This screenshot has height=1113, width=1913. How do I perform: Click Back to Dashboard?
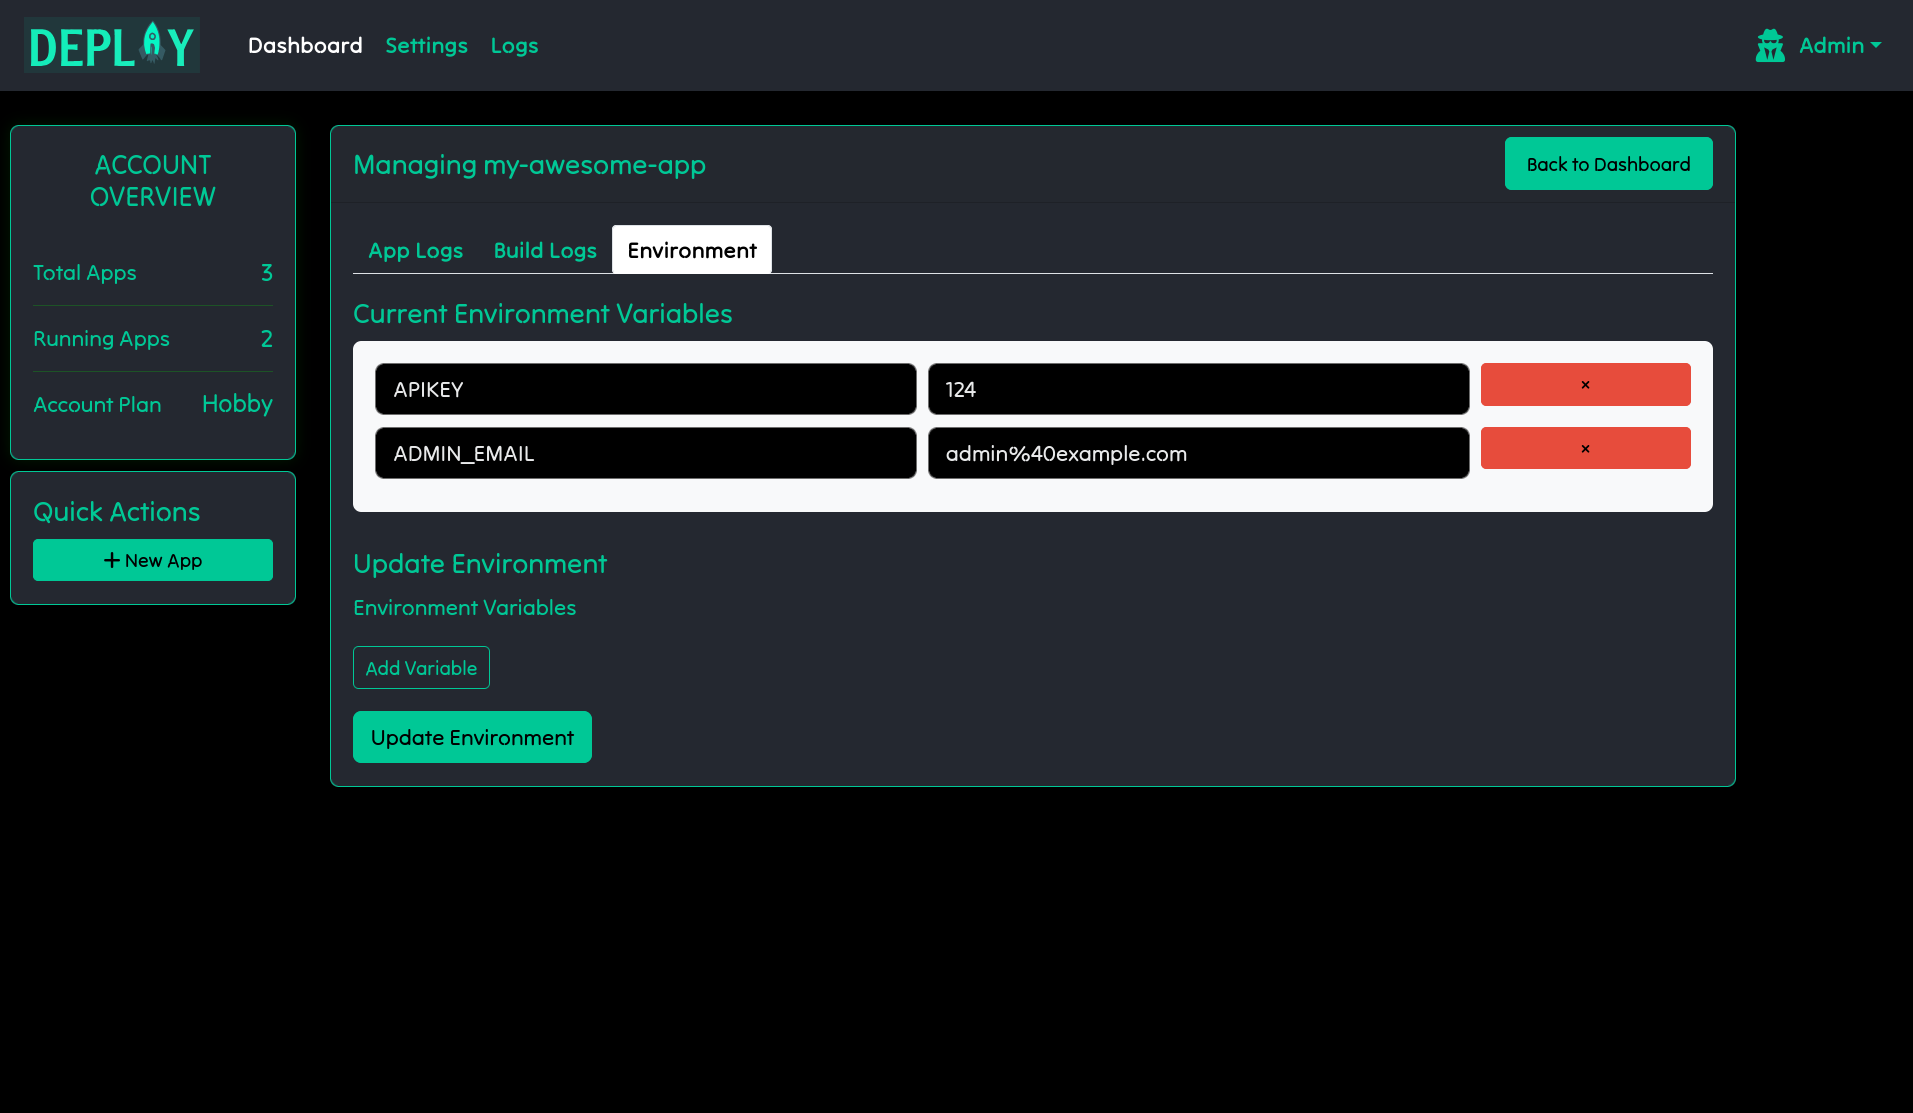1607,163
